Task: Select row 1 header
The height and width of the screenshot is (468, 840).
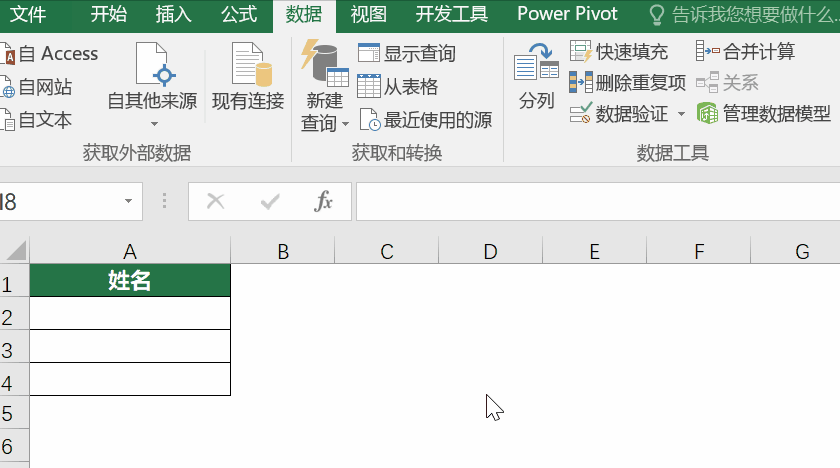Action: (x=14, y=280)
